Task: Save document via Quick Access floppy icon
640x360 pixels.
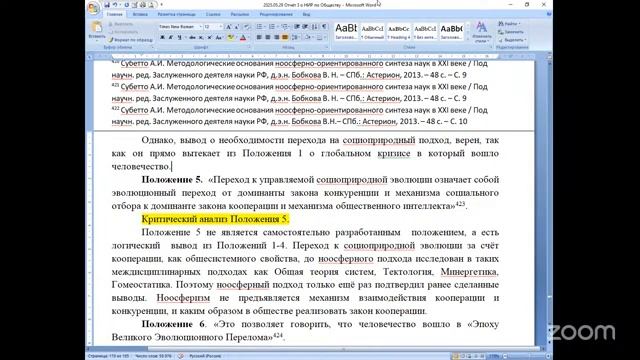Action: click(x=107, y=5)
